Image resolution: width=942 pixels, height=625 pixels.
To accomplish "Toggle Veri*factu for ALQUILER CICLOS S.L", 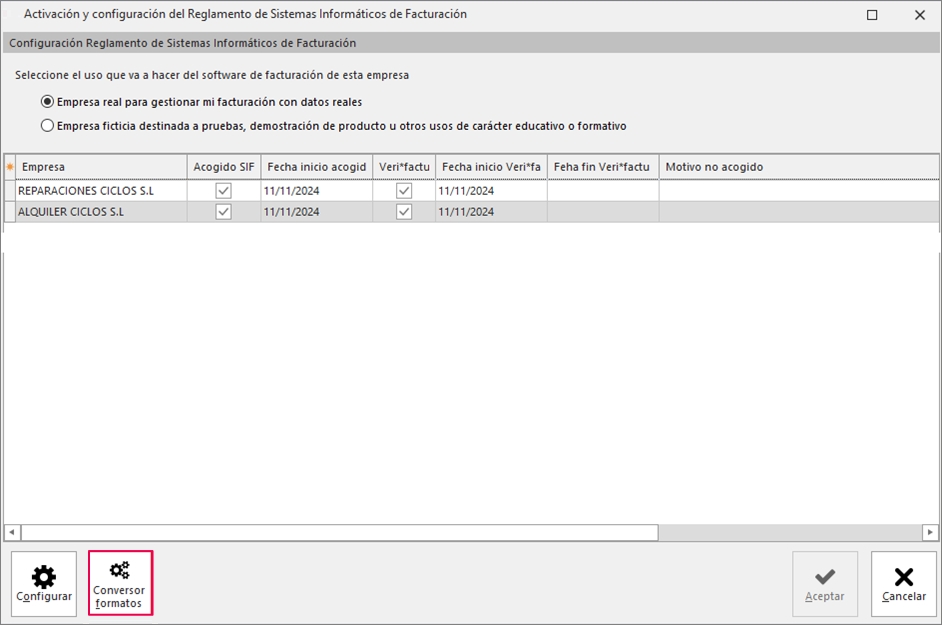I will tap(404, 212).
